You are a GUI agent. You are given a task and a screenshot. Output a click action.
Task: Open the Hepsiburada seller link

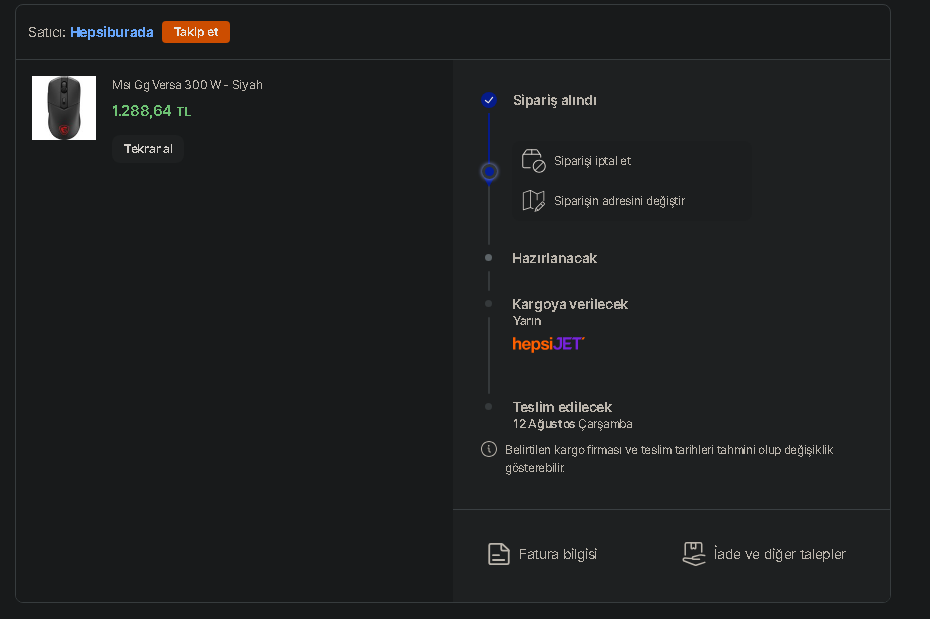coord(112,32)
